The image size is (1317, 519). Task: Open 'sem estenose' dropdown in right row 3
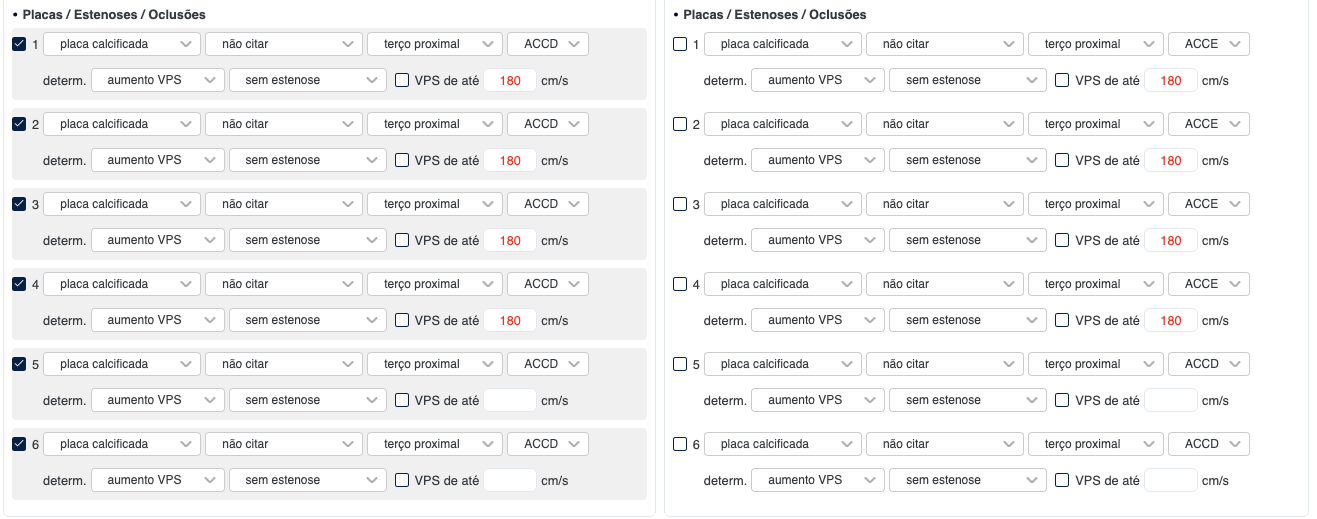point(968,240)
